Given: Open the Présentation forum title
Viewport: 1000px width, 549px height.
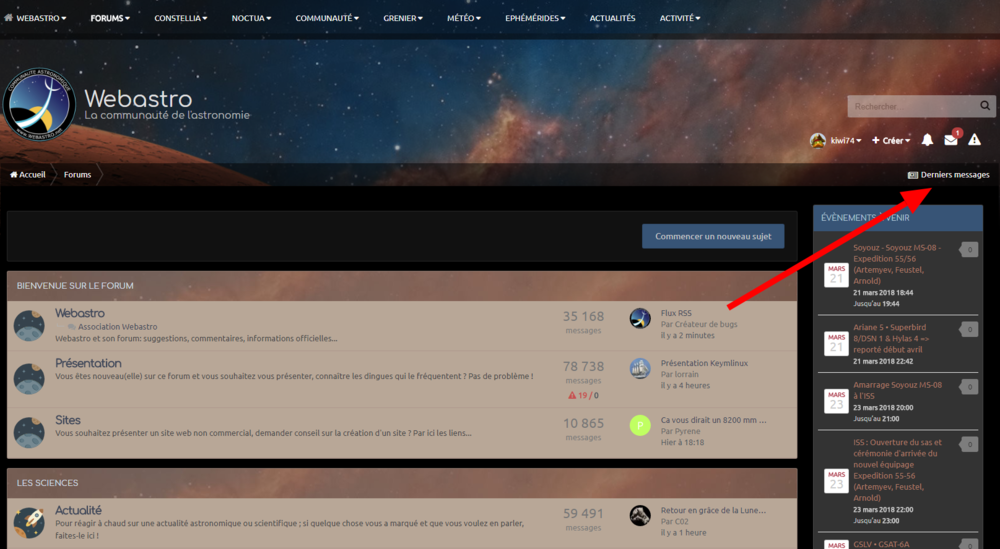Looking at the screenshot, I should point(88,363).
